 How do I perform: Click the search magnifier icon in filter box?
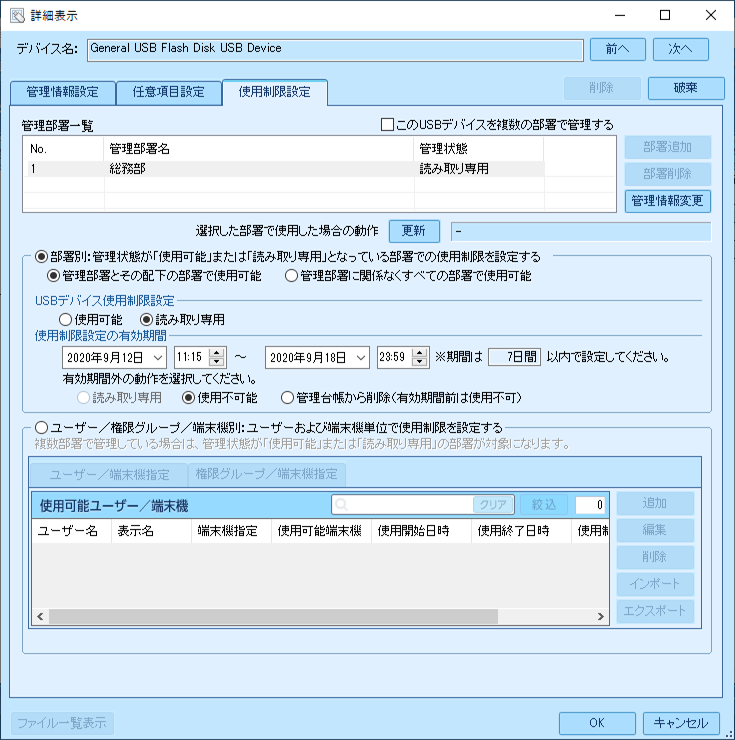pyautogui.click(x=341, y=505)
